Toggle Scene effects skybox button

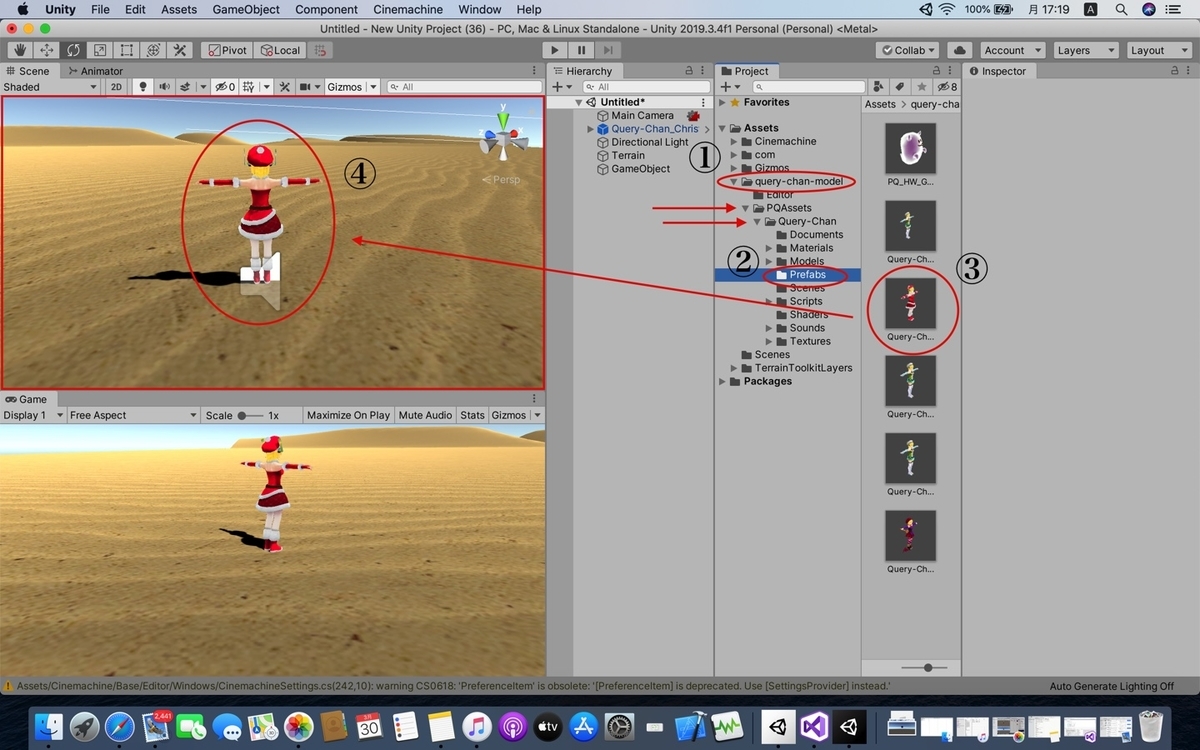click(185, 87)
